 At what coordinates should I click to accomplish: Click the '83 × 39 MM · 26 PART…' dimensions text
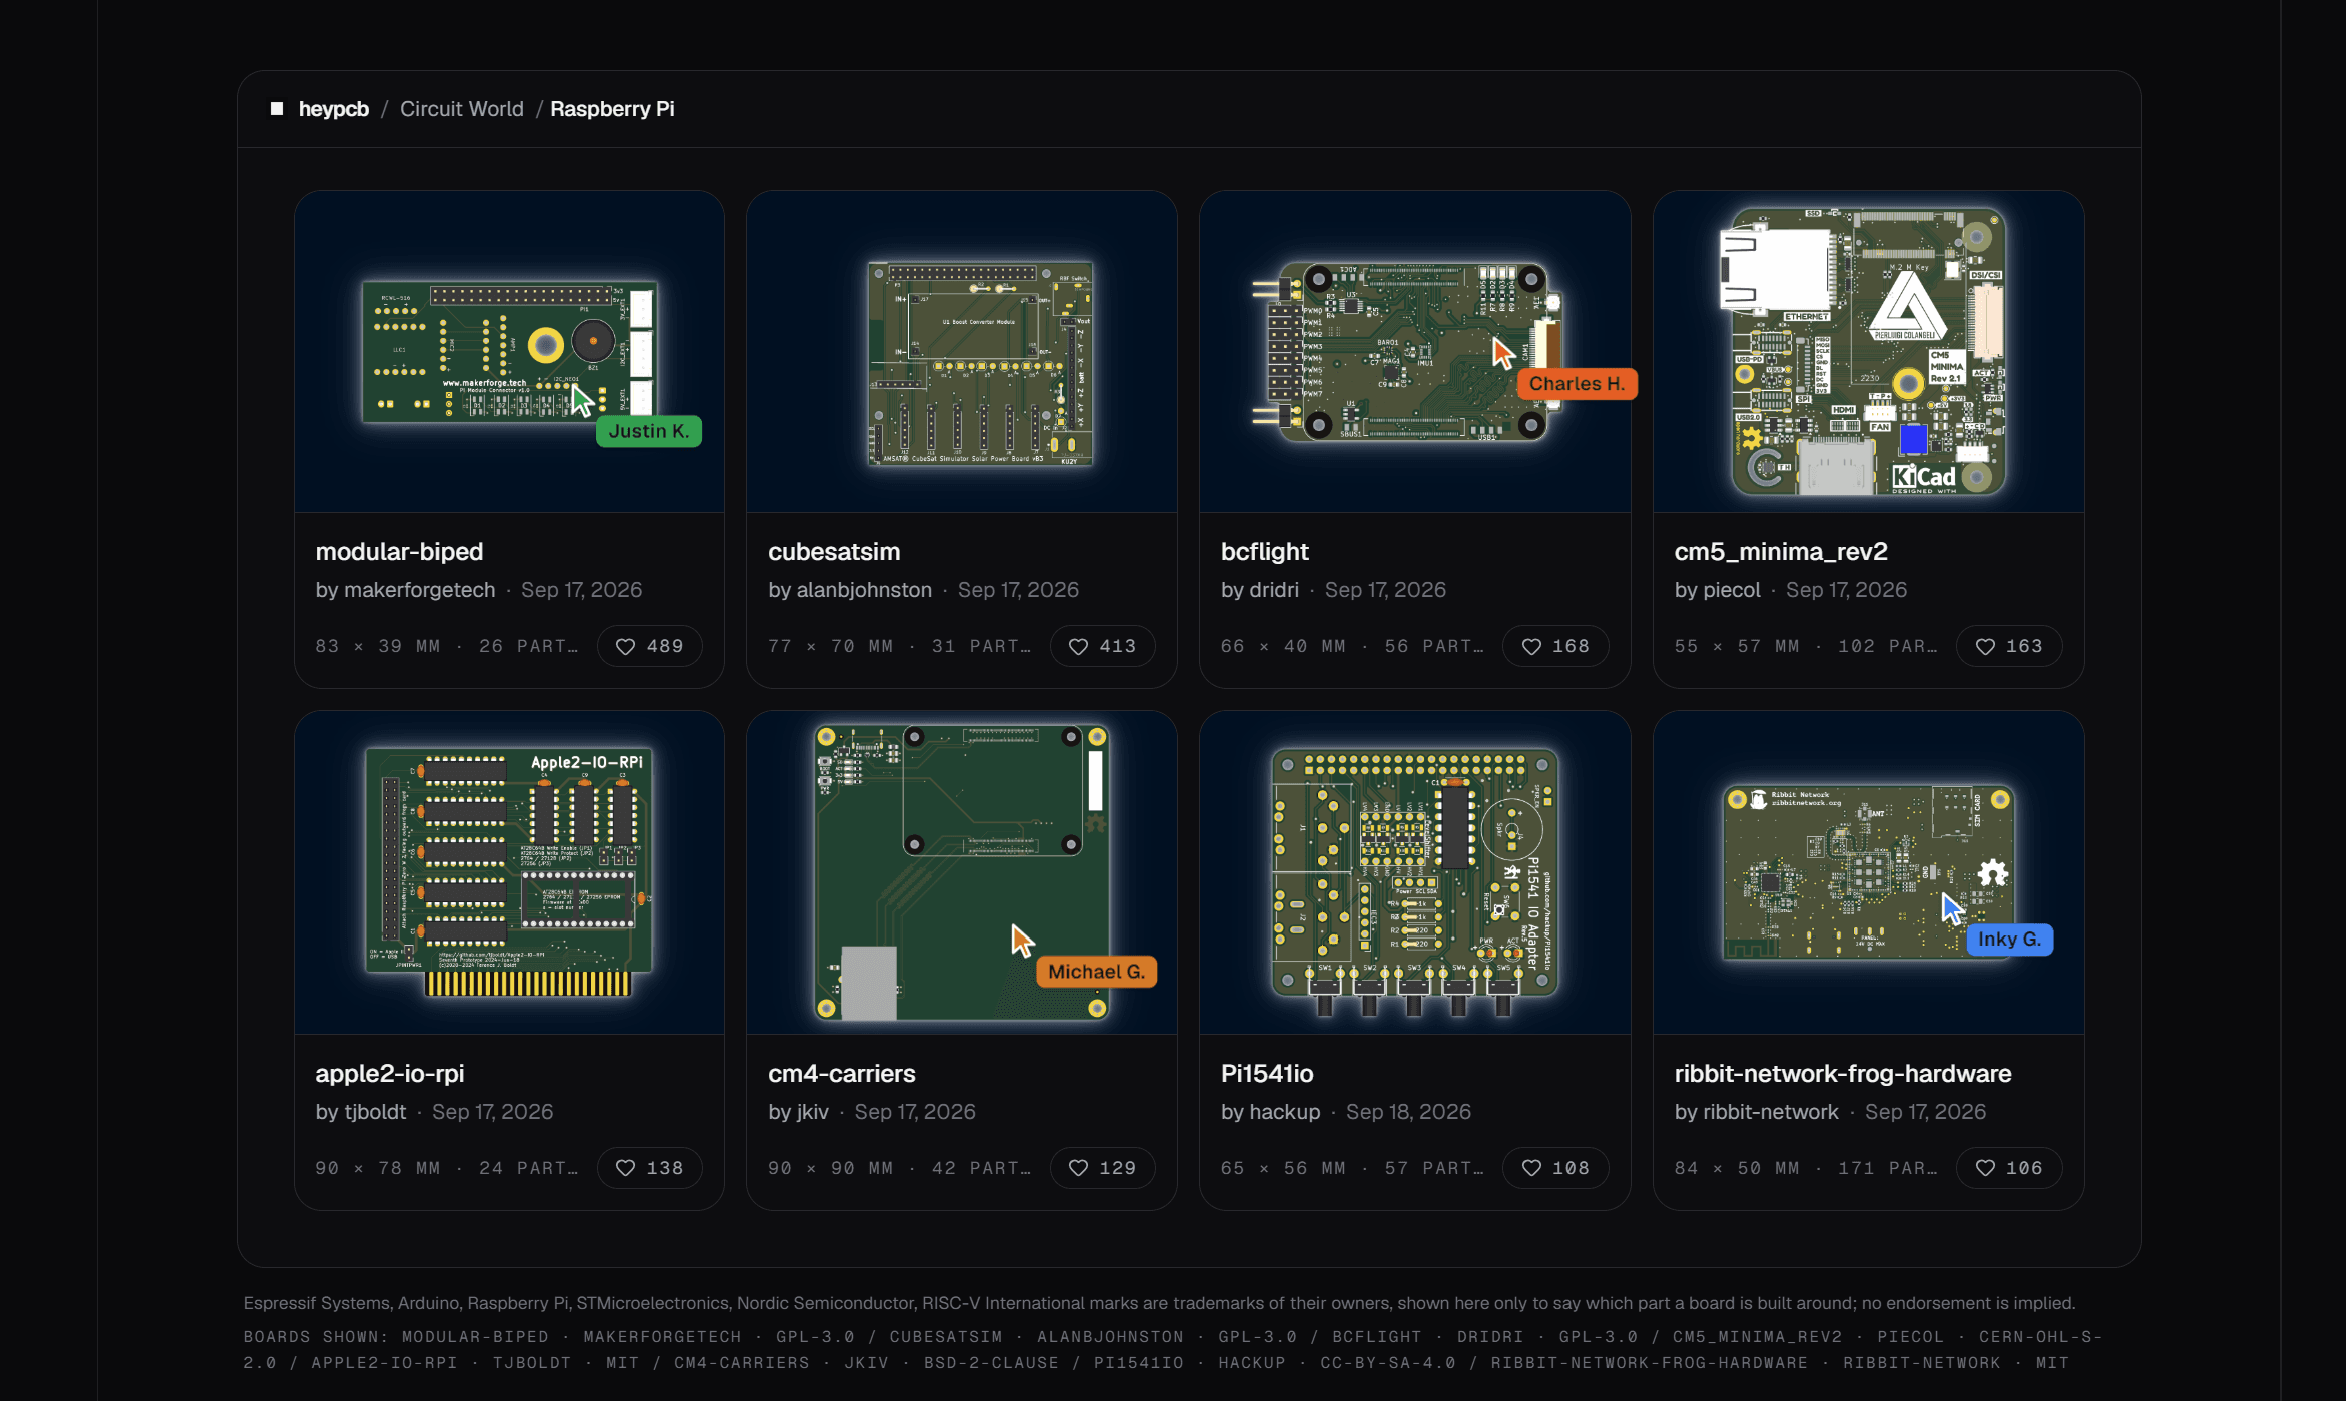pos(447,646)
